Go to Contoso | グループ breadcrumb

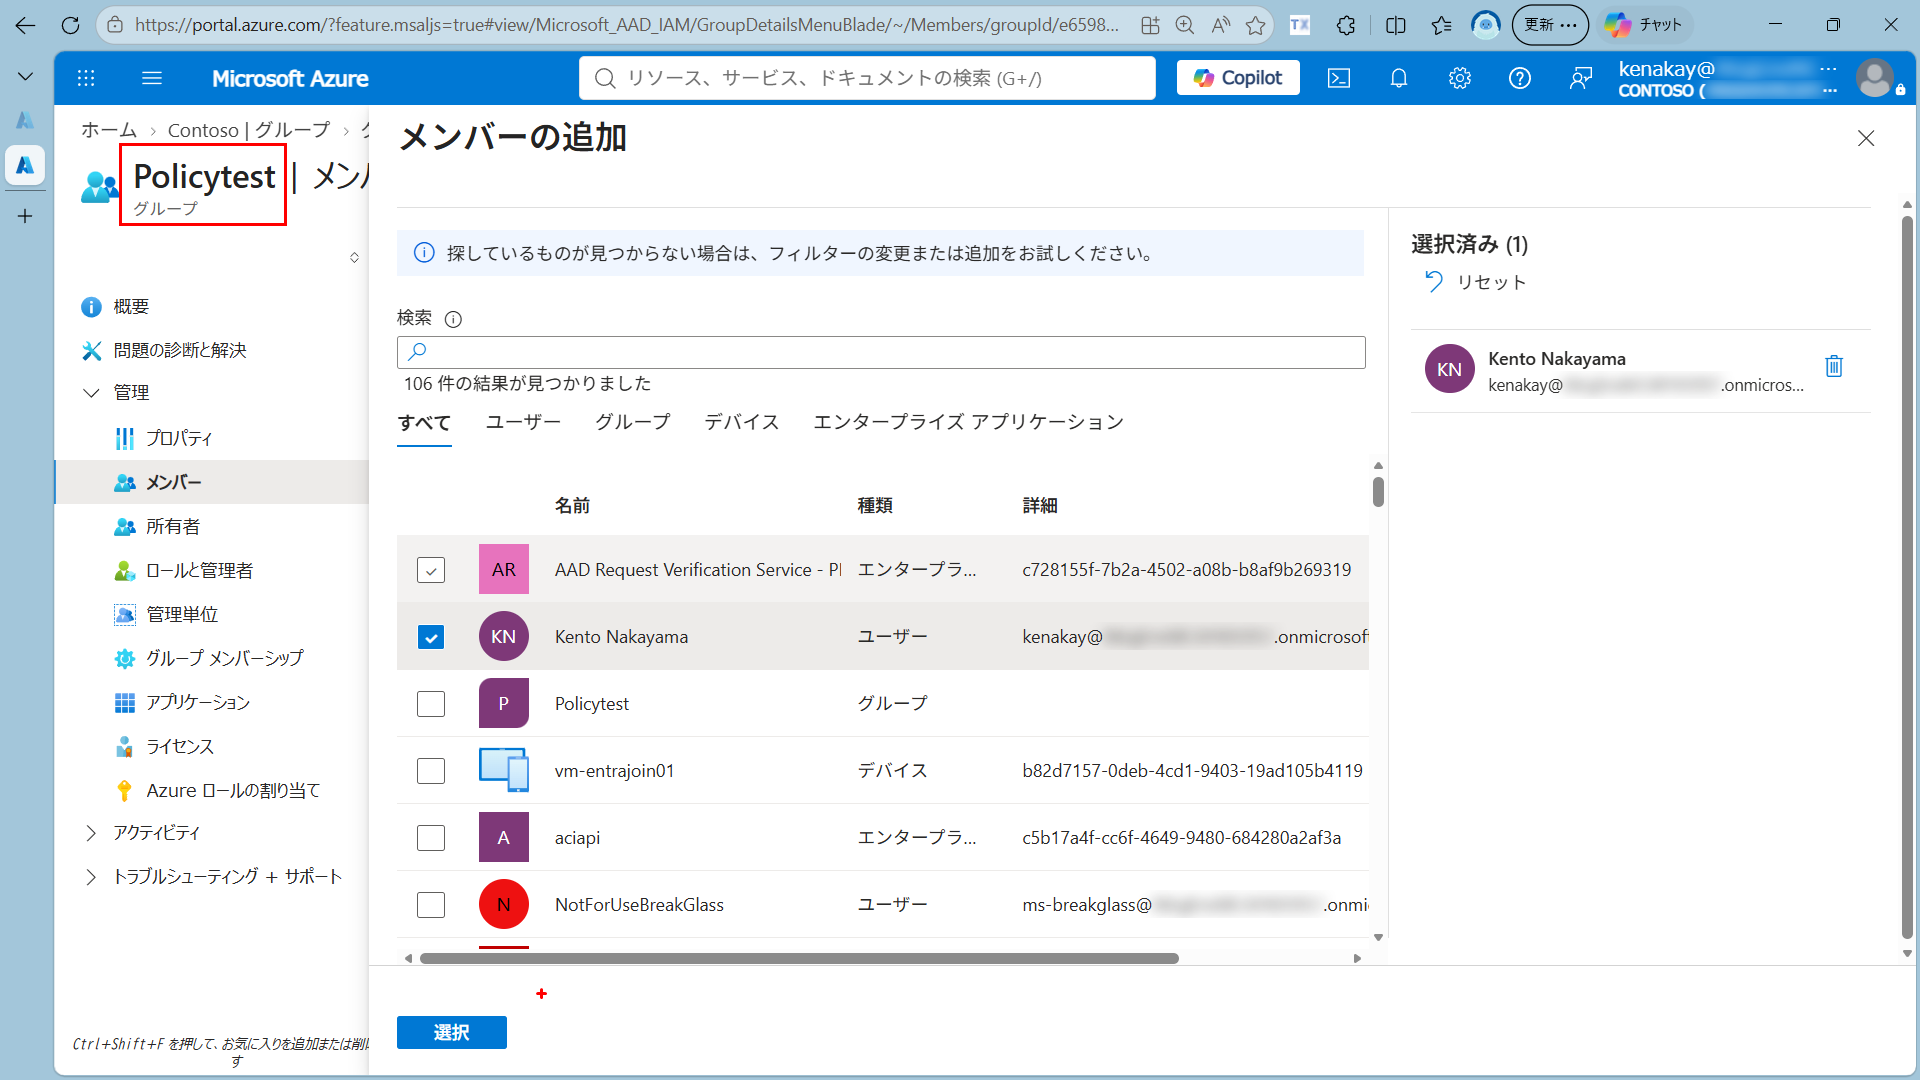[248, 130]
